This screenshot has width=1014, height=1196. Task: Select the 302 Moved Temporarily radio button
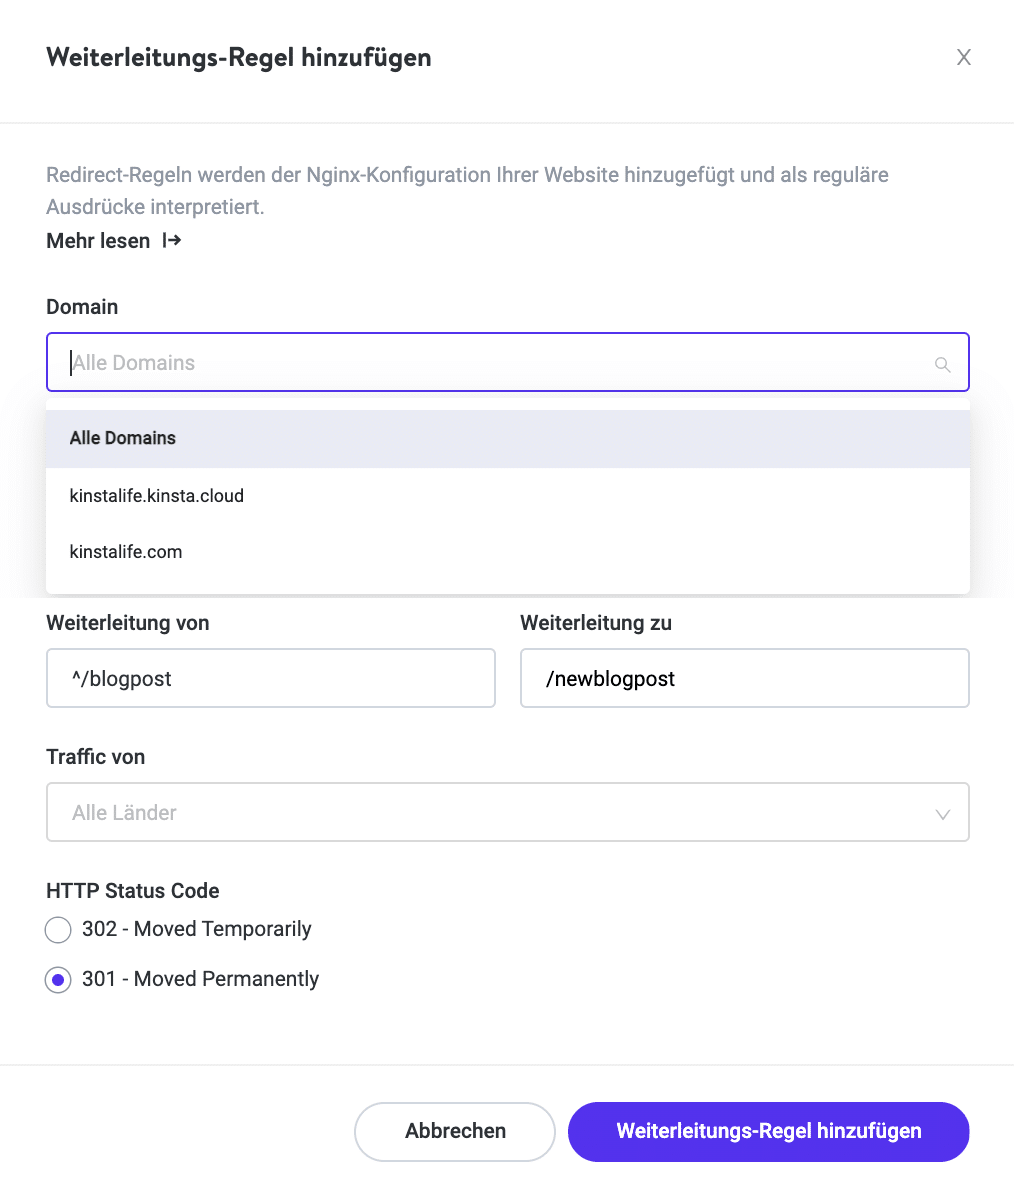click(58, 930)
